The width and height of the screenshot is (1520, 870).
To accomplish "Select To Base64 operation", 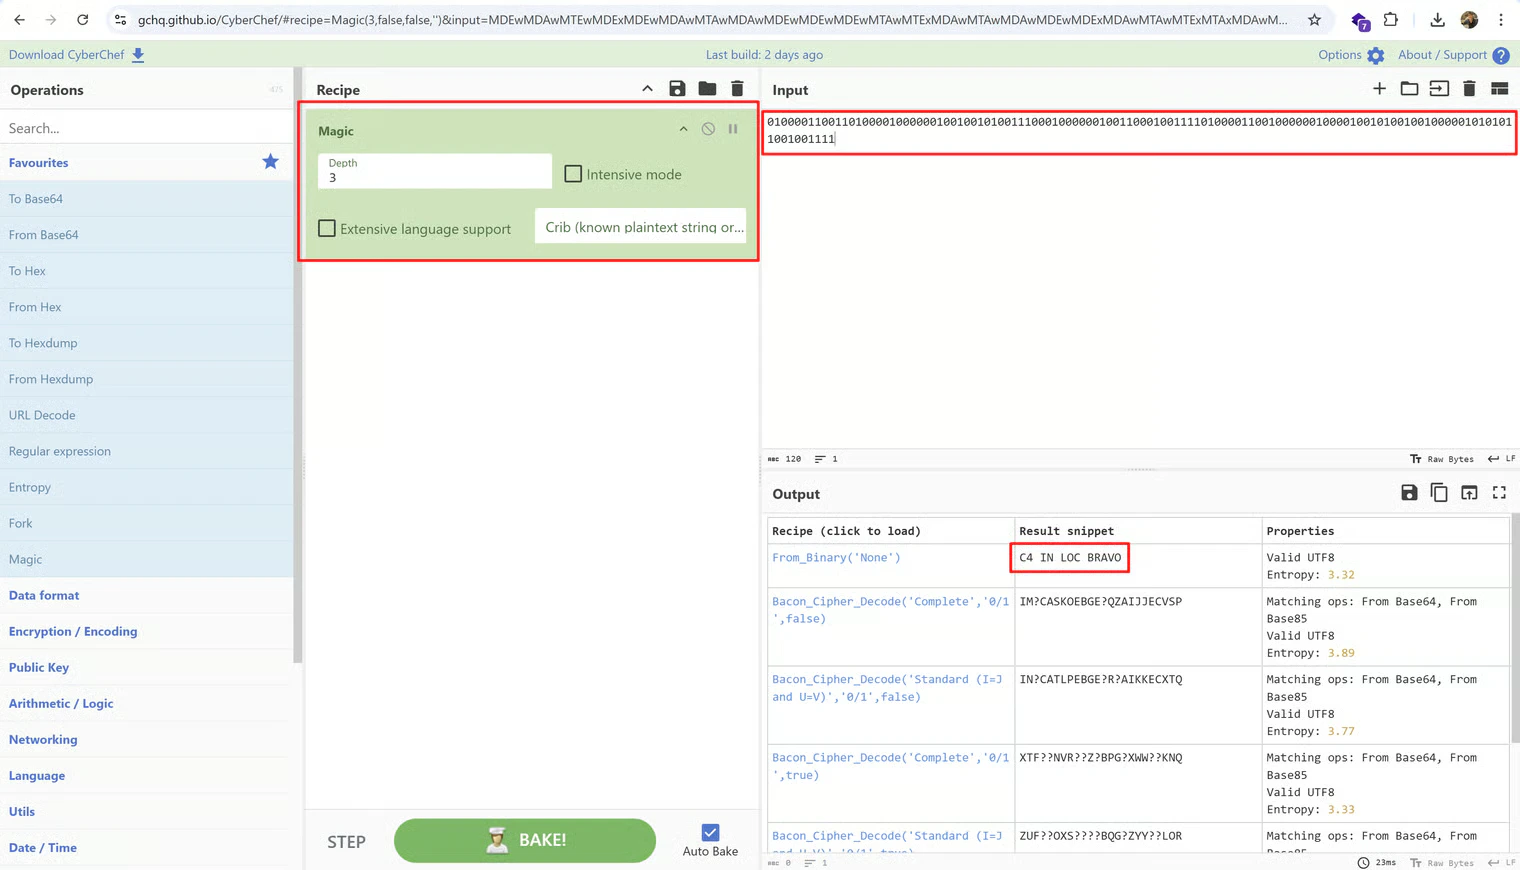I will tap(146, 198).
